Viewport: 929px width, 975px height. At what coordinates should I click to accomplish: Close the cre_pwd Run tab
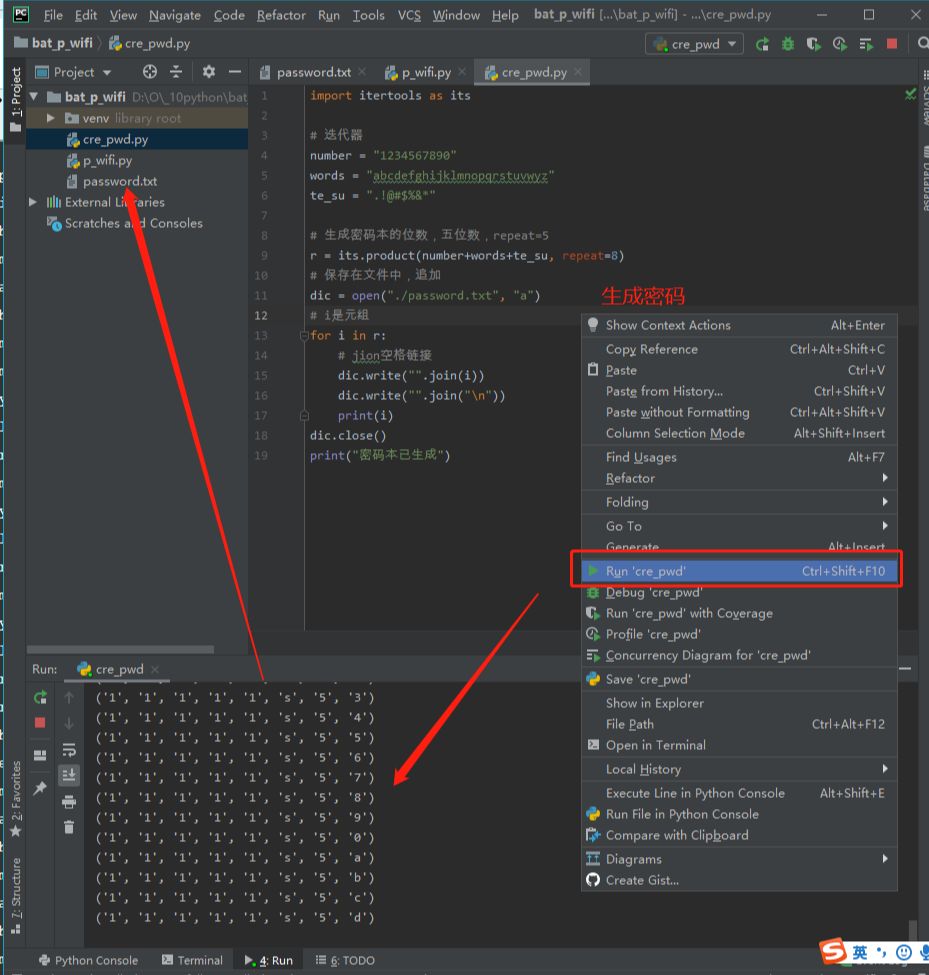coord(155,669)
